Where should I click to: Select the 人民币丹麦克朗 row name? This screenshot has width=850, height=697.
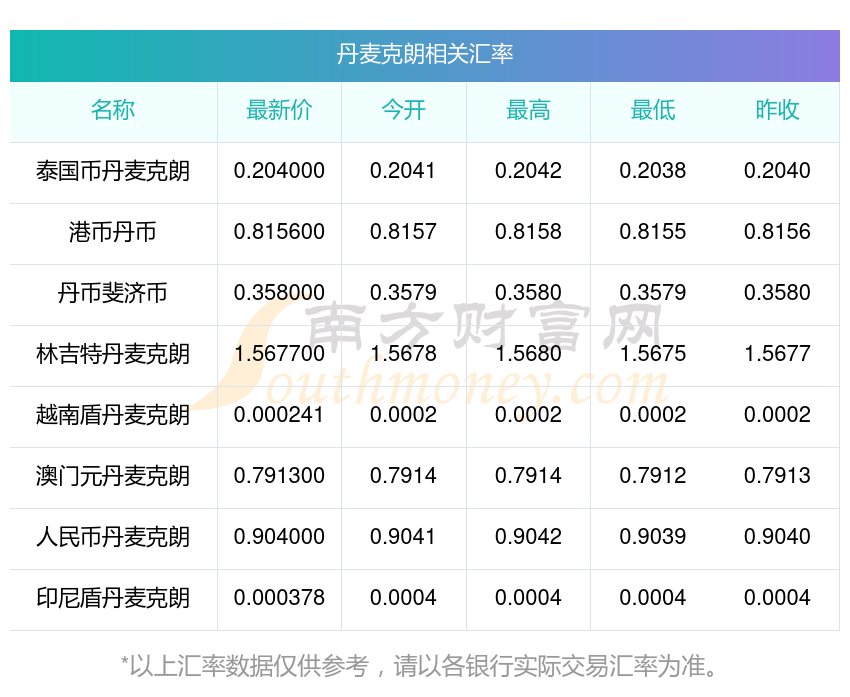point(113,538)
